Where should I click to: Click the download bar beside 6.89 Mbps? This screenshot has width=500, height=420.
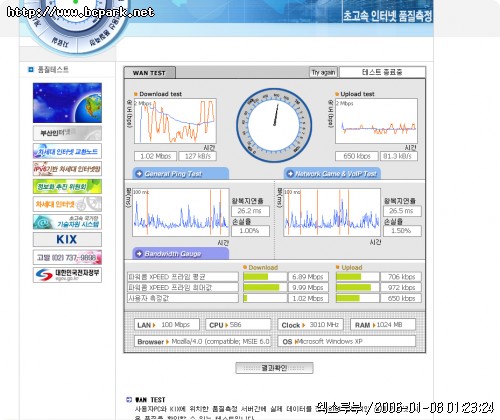[265, 277]
